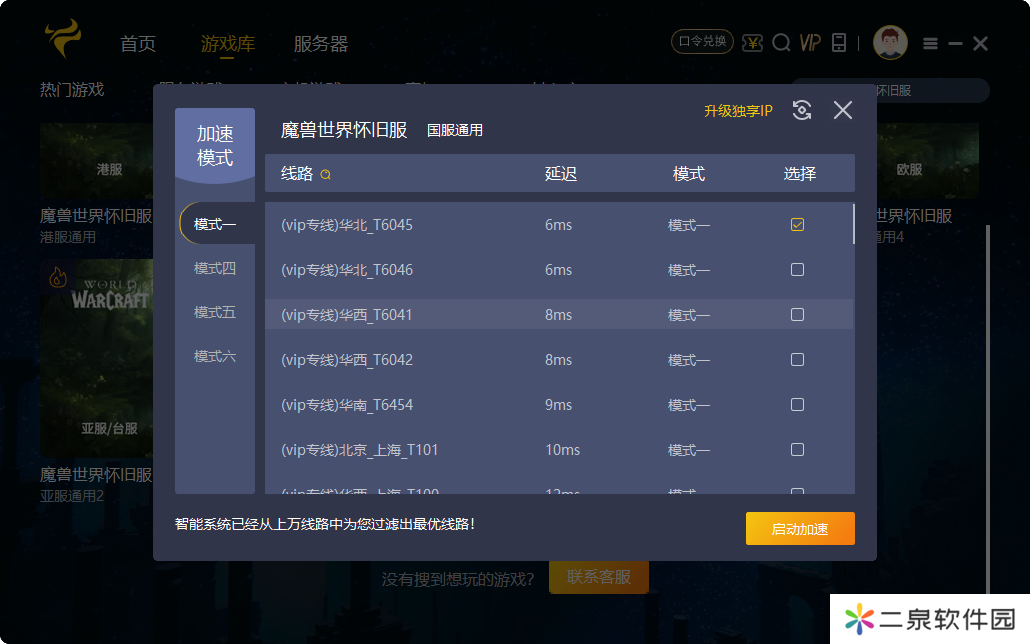
Task: Select the 模式五 tab
Action: 215,312
